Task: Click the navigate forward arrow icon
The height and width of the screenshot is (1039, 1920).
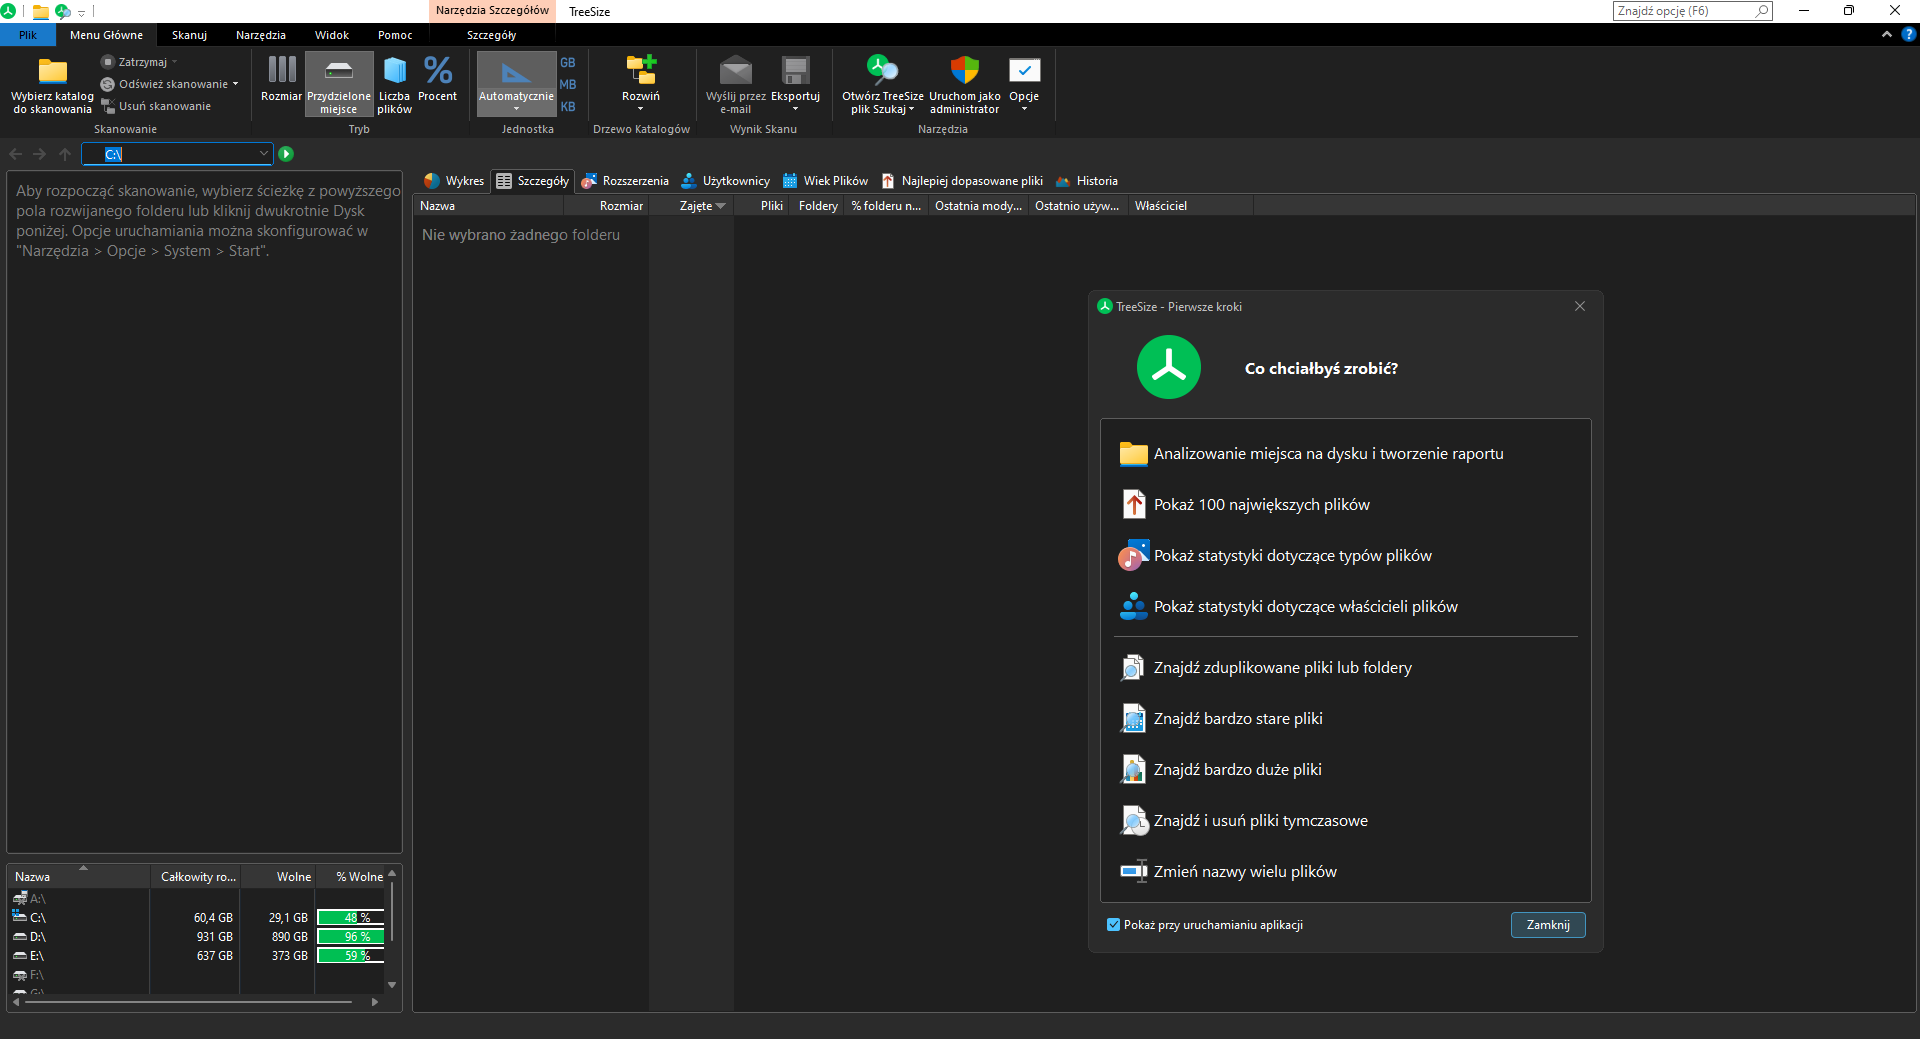Action: (x=40, y=154)
